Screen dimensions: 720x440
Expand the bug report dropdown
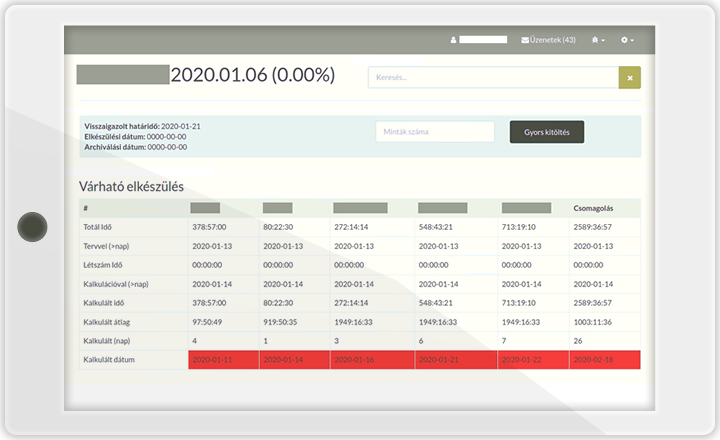598,40
